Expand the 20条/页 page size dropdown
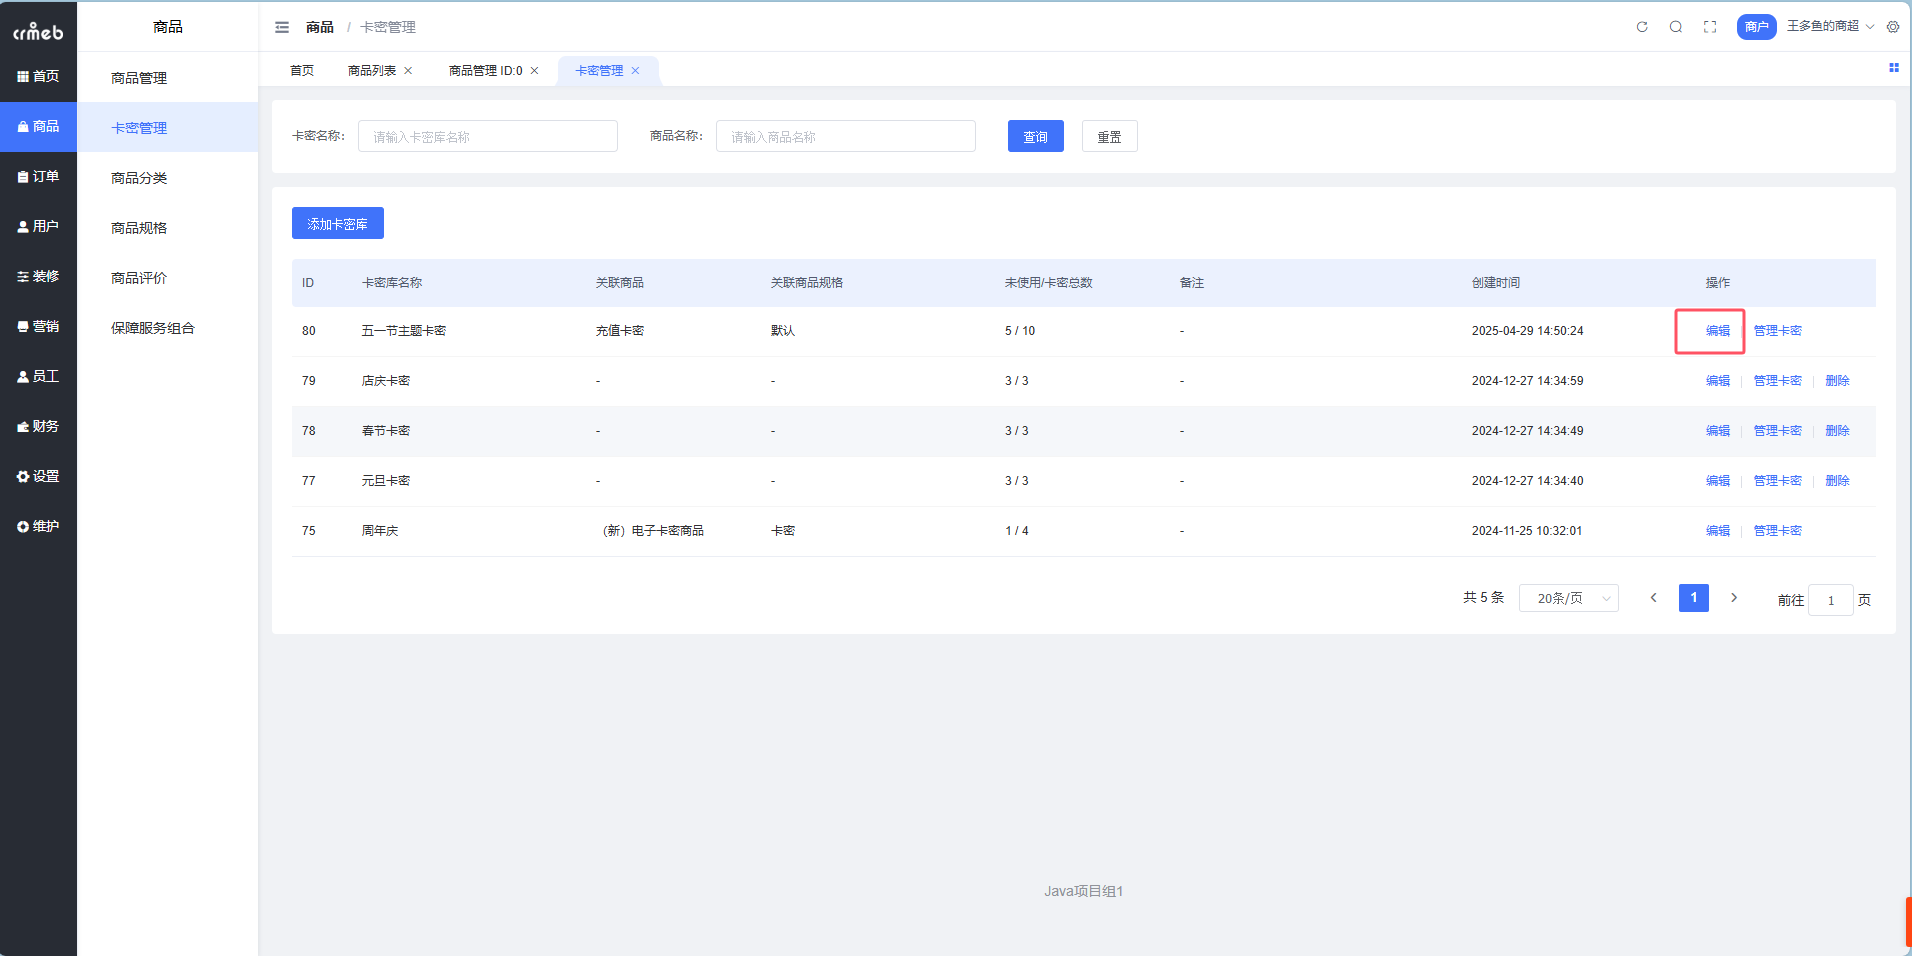 1568,598
